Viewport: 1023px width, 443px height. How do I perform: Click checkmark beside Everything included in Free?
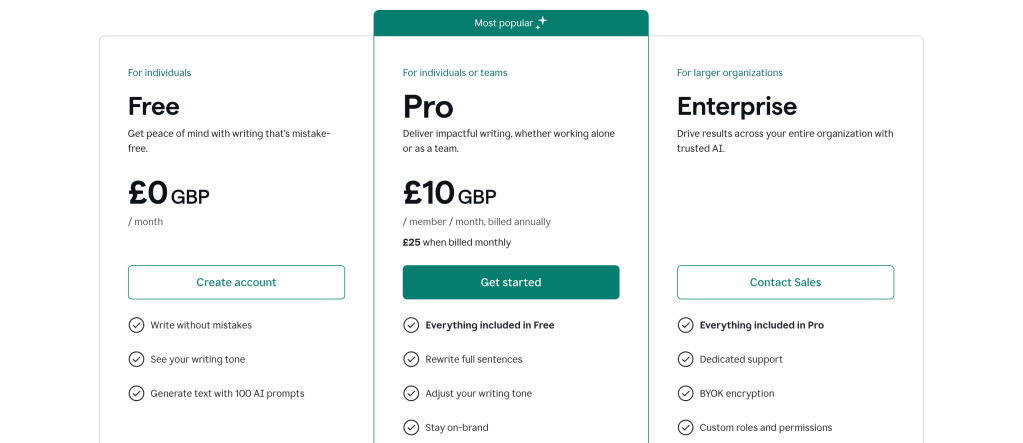411,325
